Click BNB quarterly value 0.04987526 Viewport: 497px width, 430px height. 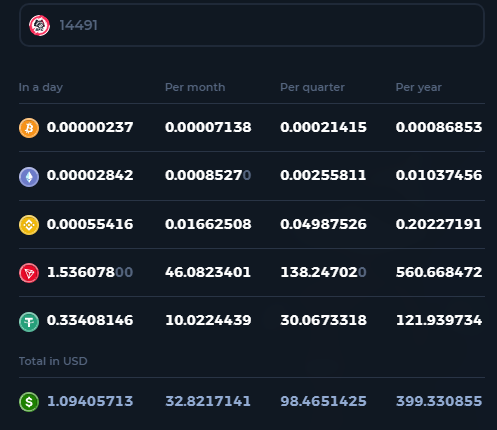(x=323, y=224)
